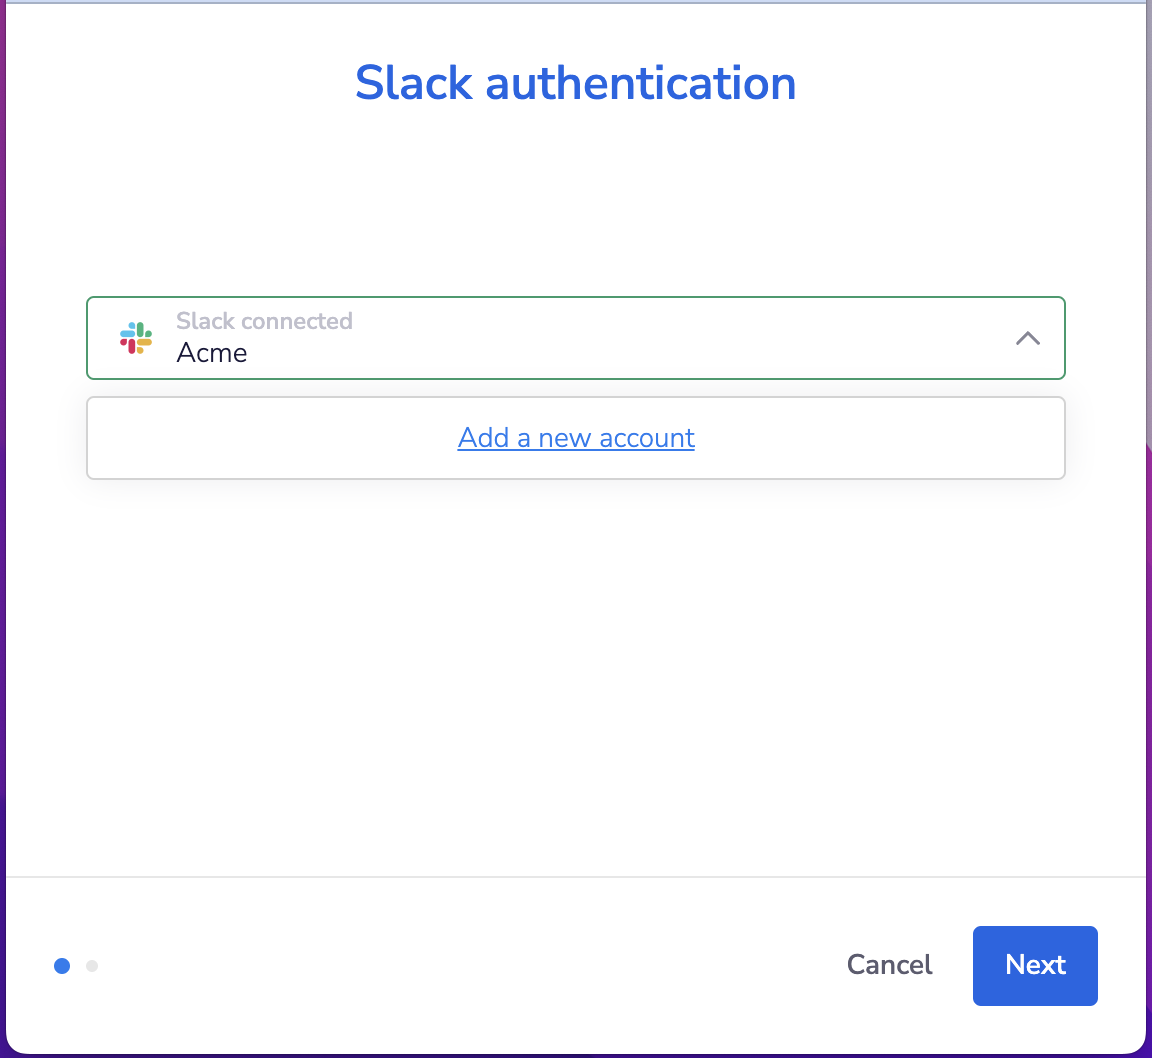This screenshot has width=1152, height=1058.
Task: Click the purple background strip at left edge
Action: (x=2, y=600)
